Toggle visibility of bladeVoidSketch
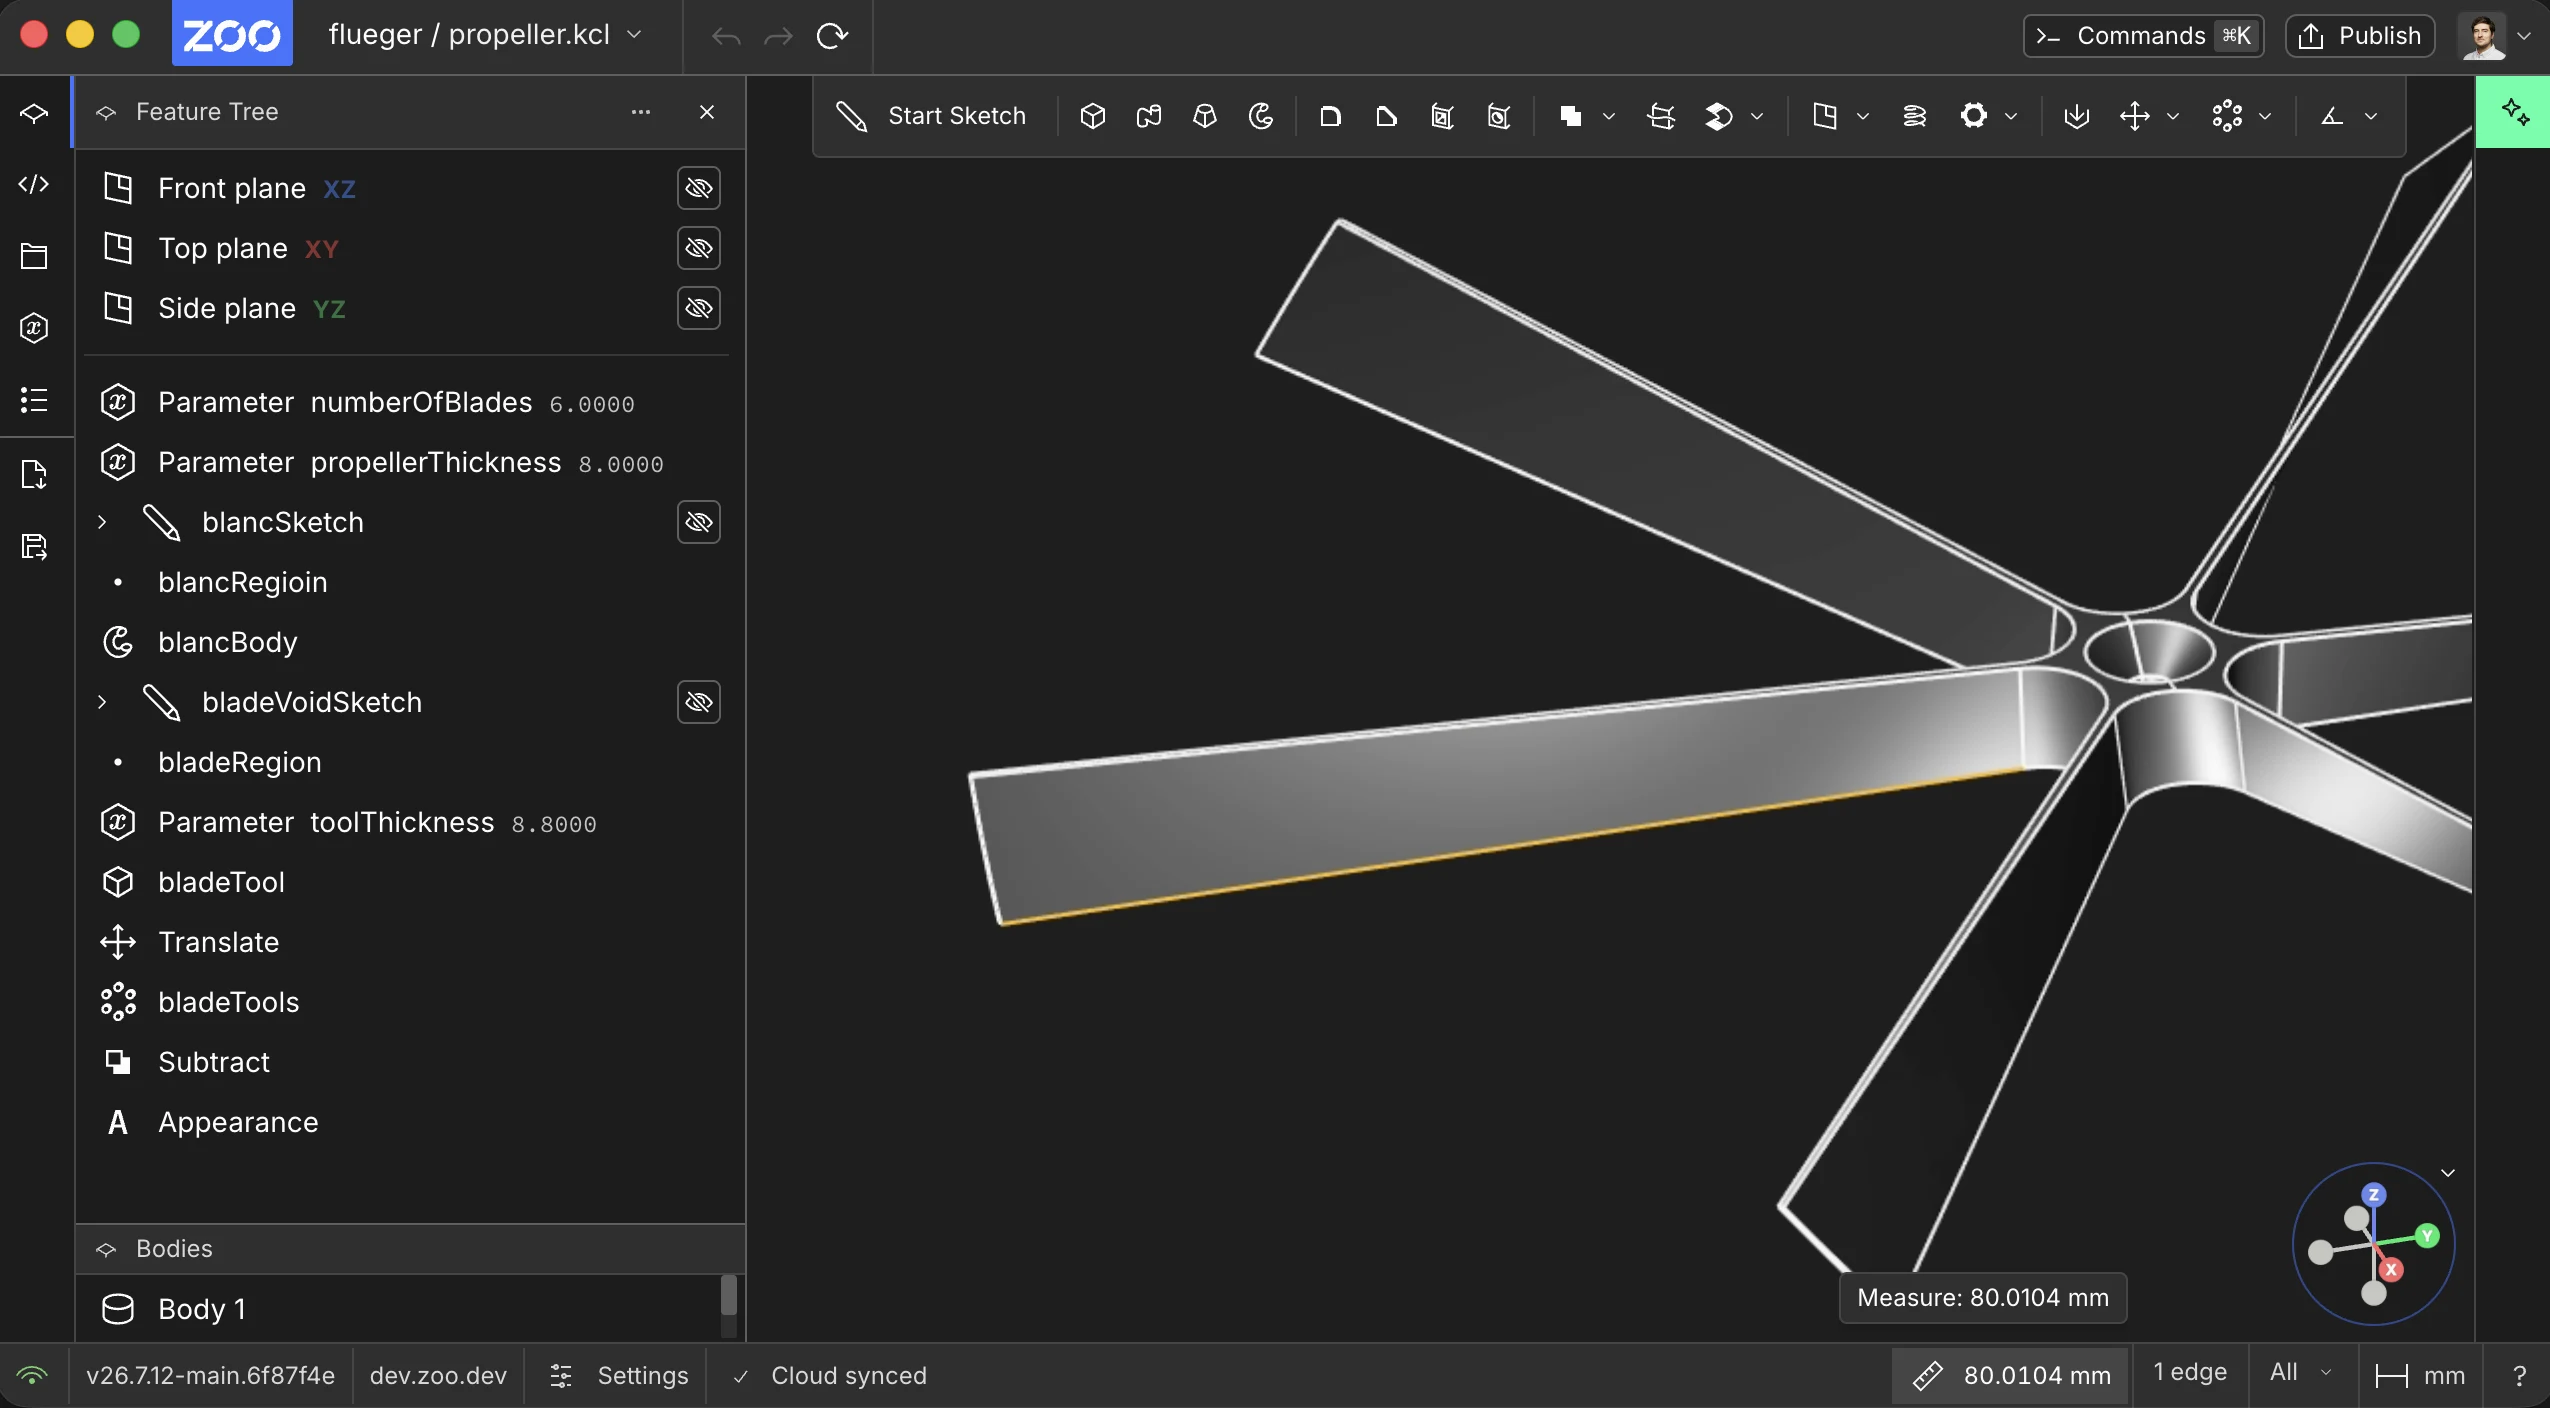Image resolution: width=2550 pixels, height=1408 pixels. [699, 702]
